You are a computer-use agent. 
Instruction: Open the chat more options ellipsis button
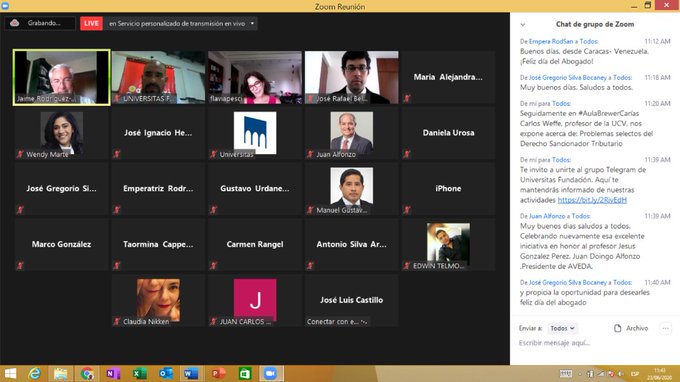[665, 328]
